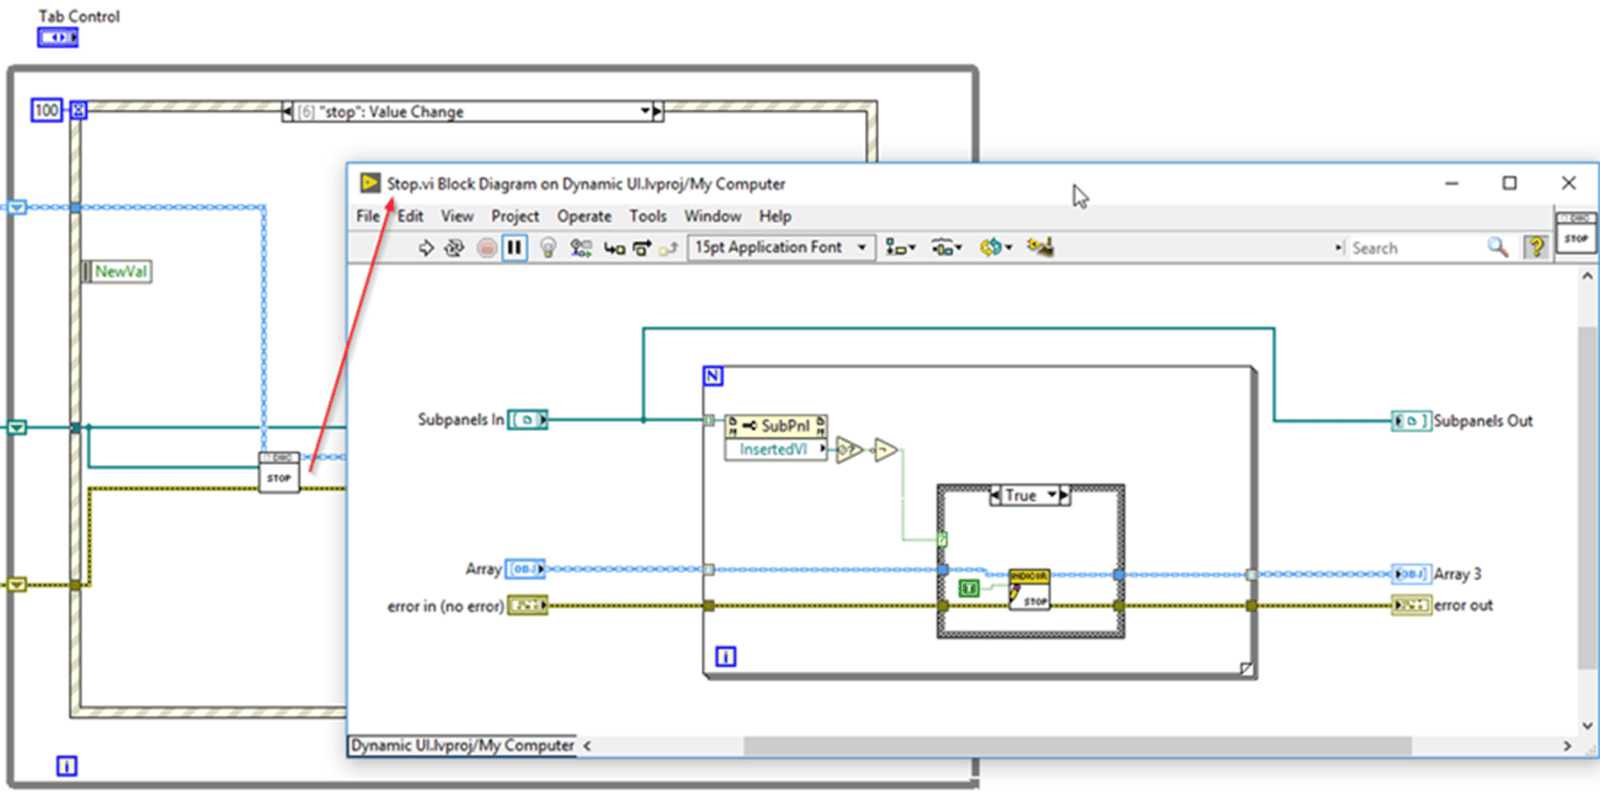Select the Subpanels In control terminal
The width and height of the screenshot is (1600, 800).
point(528,420)
